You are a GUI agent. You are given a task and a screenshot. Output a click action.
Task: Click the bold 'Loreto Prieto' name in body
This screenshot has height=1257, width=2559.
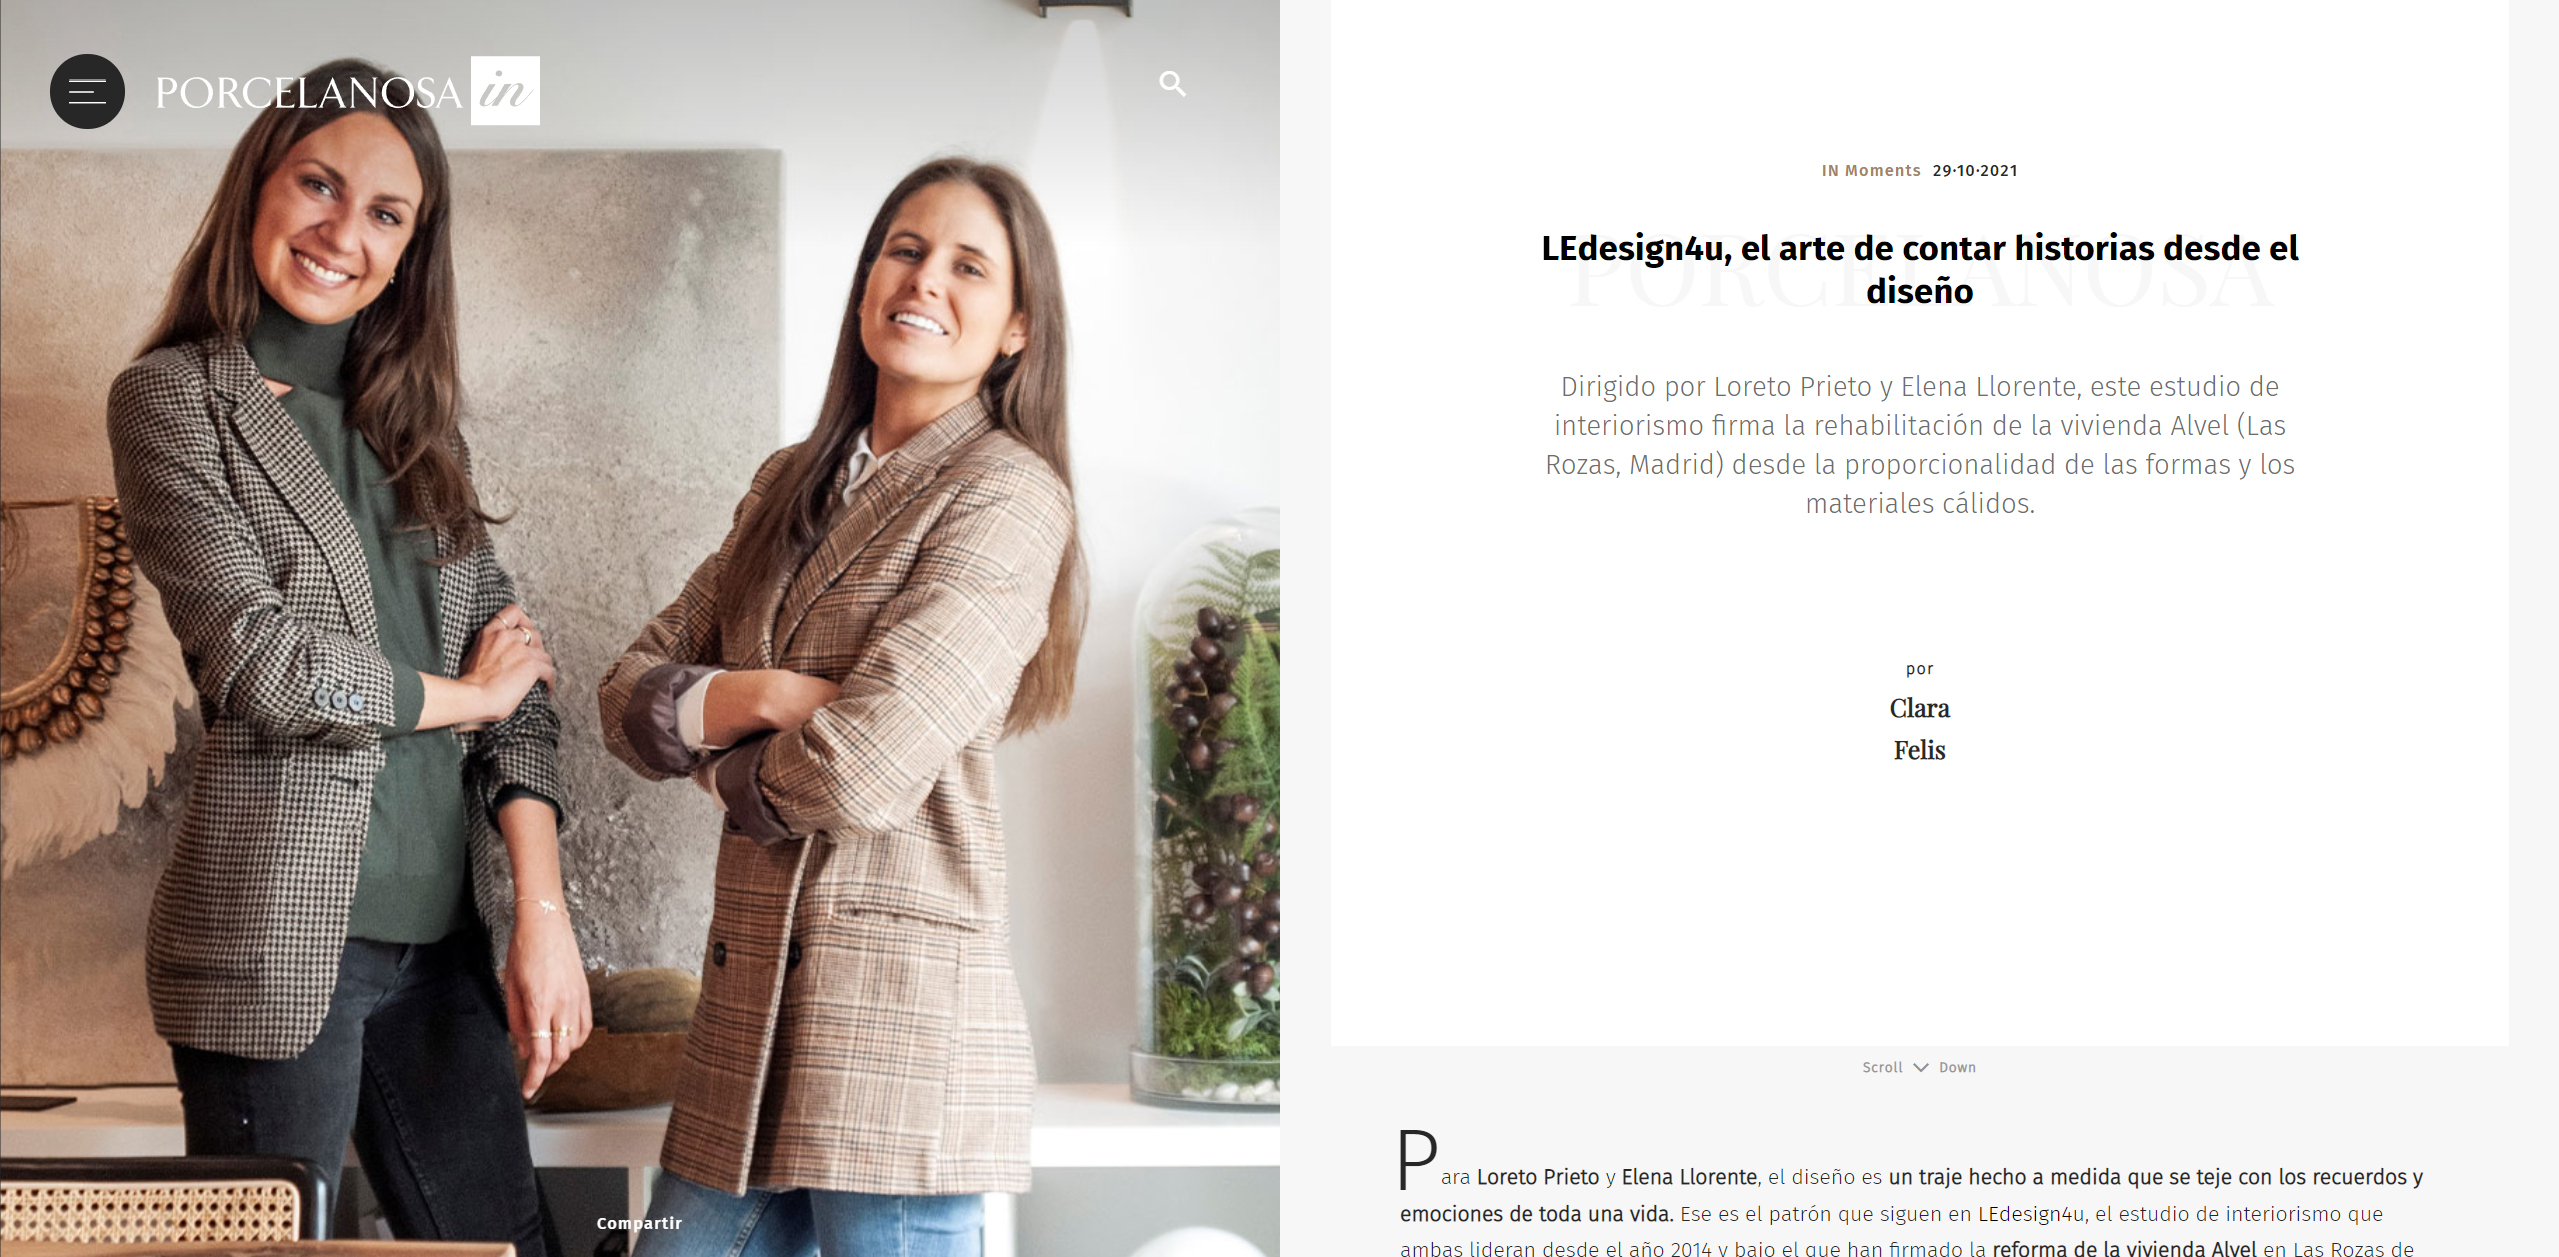tap(1538, 1177)
